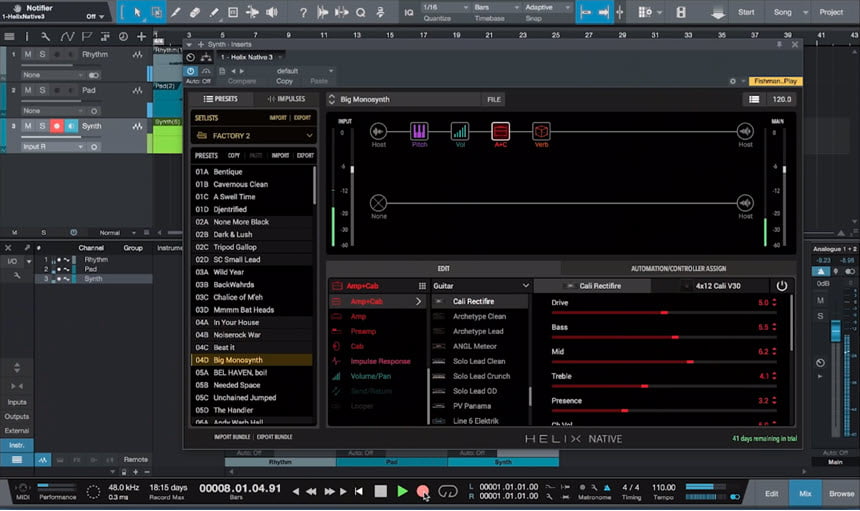Click the red Record button in transport
The height and width of the screenshot is (511, 860).
coord(422,491)
